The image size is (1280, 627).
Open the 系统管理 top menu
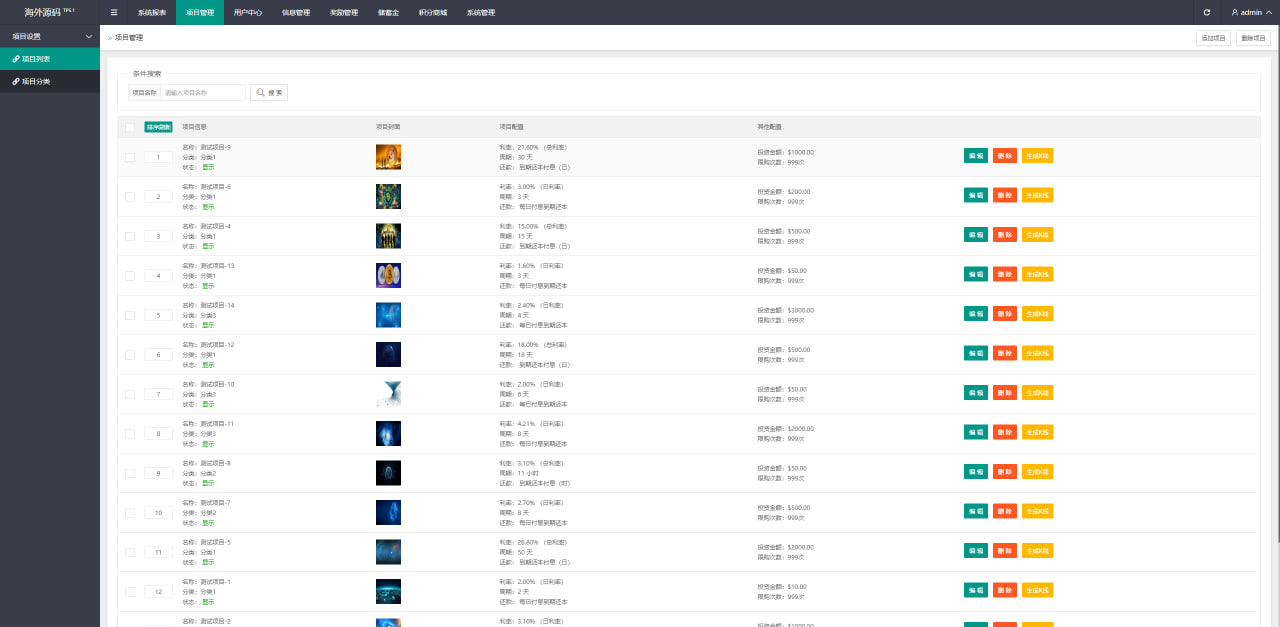coord(481,12)
